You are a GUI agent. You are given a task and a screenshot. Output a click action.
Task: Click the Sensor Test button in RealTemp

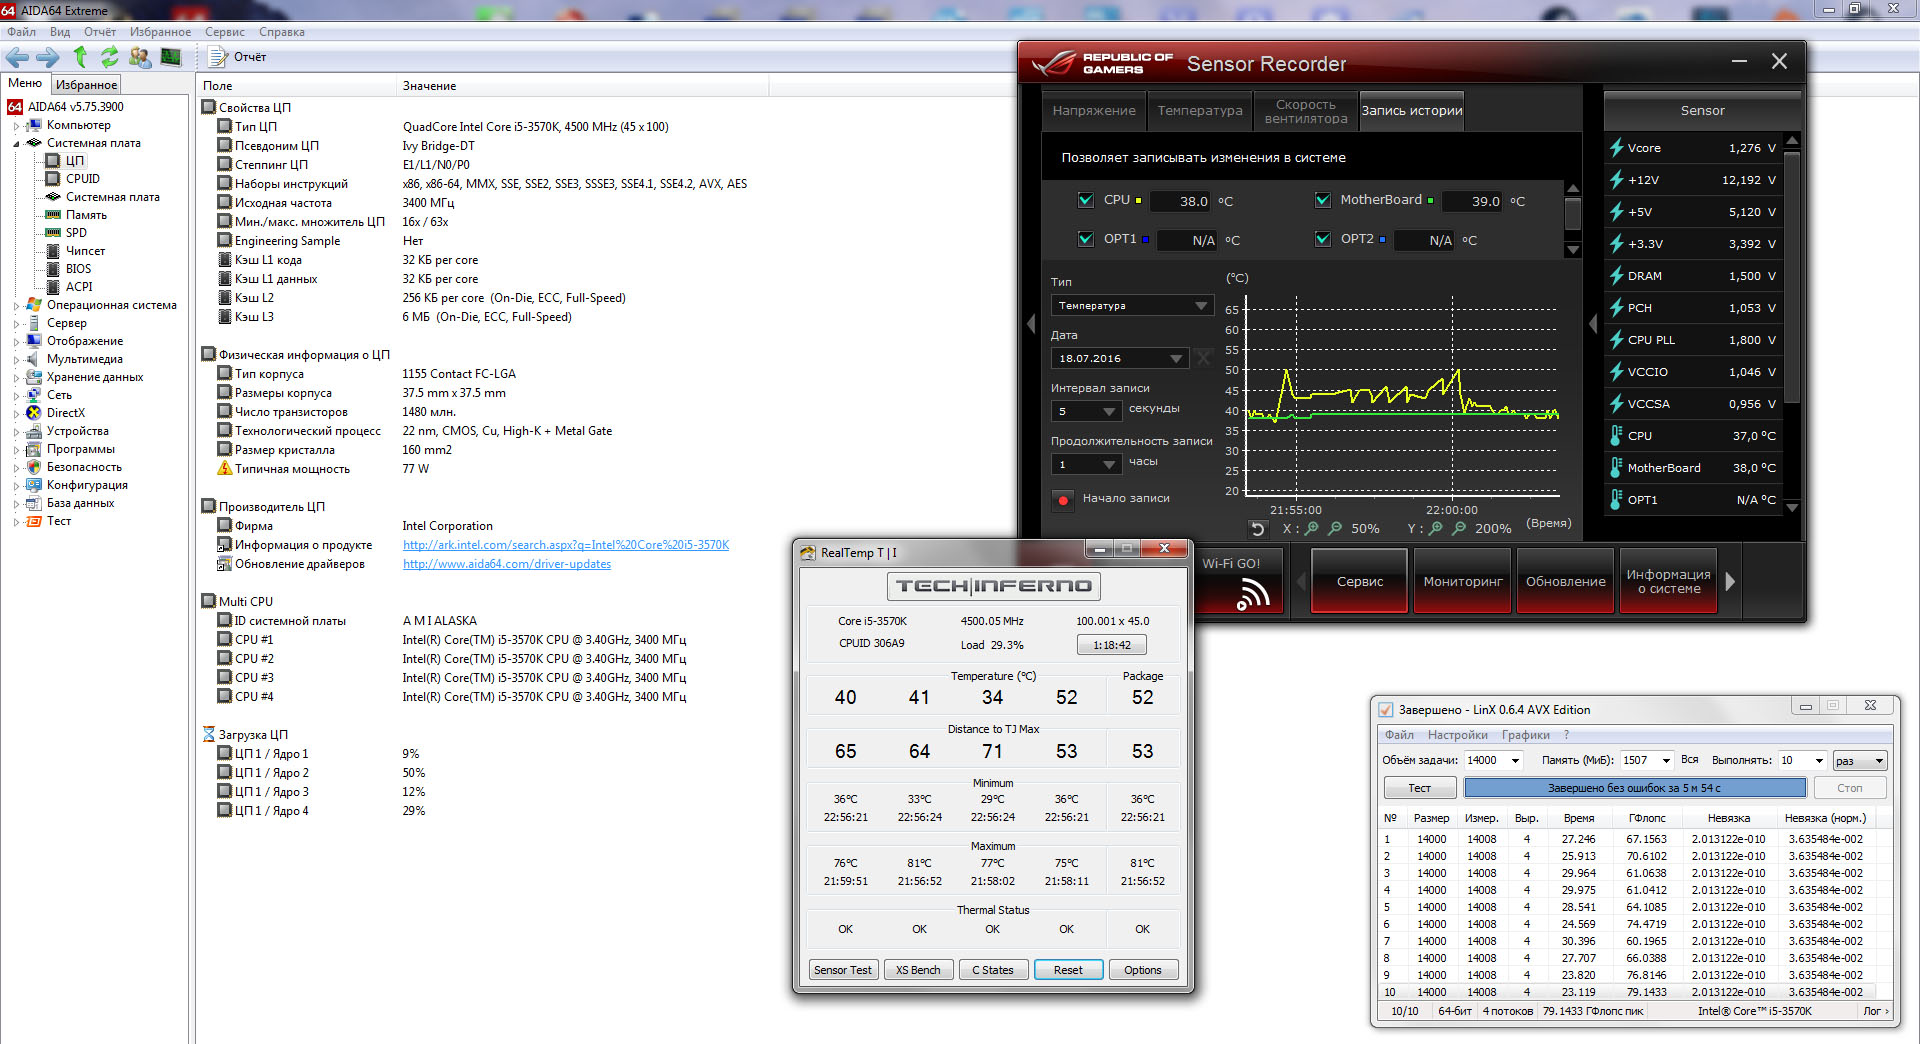[843, 970]
